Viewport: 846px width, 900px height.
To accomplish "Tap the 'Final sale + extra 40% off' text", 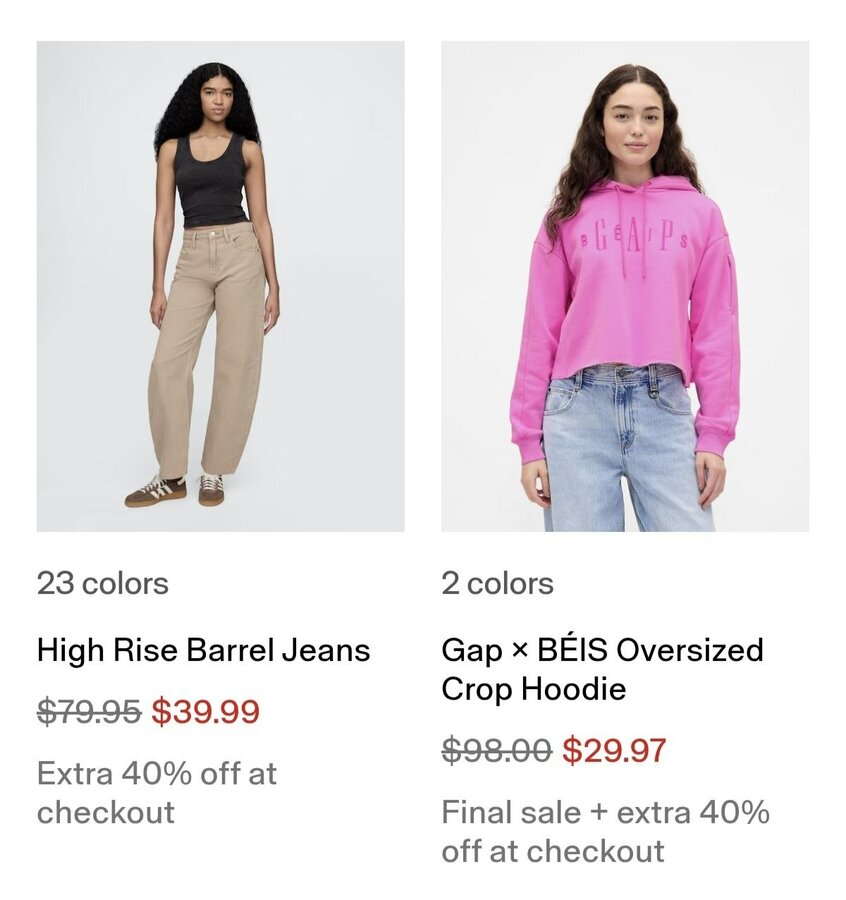I will 606,832.
